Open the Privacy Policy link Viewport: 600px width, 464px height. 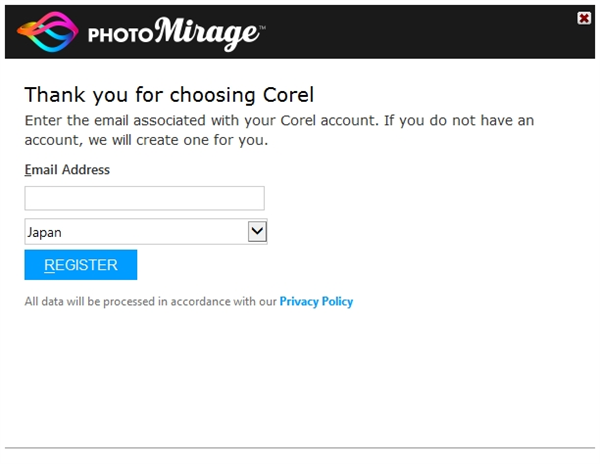tap(316, 302)
